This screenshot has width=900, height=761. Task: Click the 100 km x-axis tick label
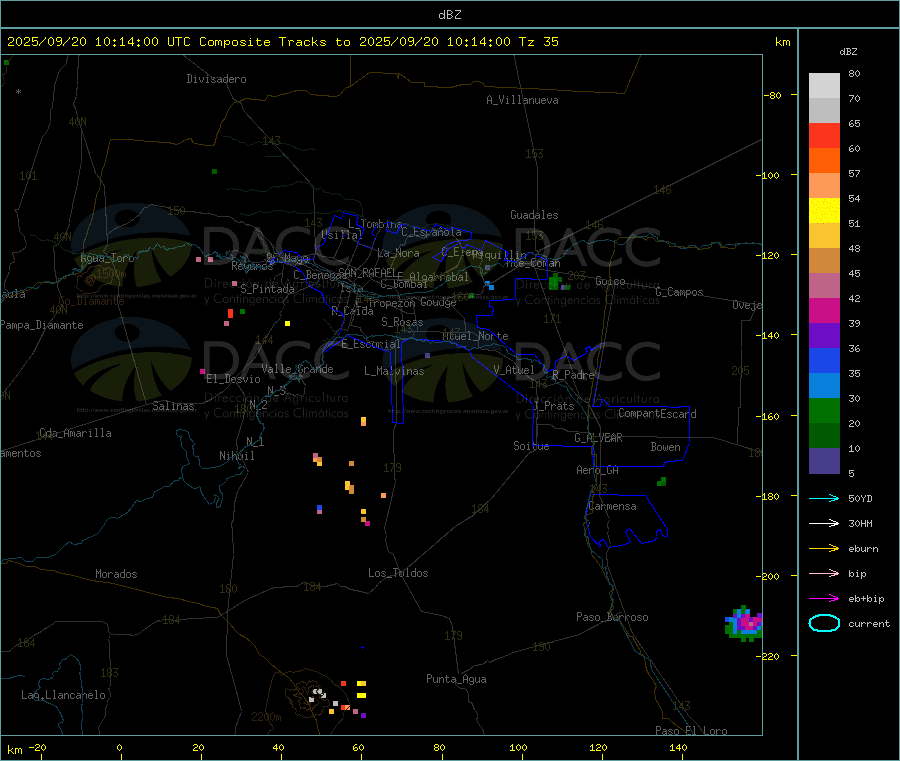pyautogui.click(x=518, y=747)
